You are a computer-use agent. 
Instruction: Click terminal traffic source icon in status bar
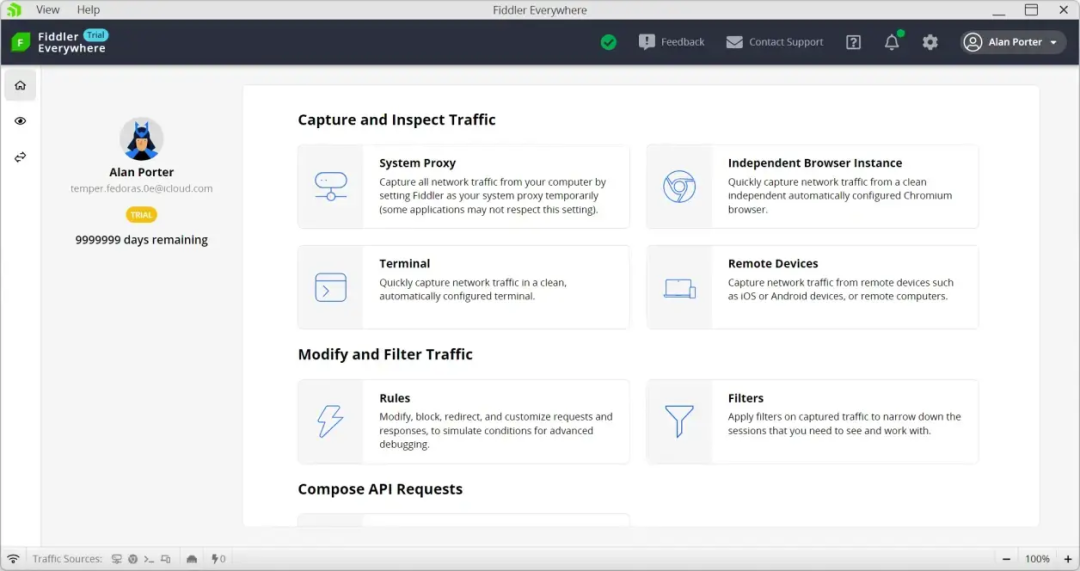coord(149,559)
